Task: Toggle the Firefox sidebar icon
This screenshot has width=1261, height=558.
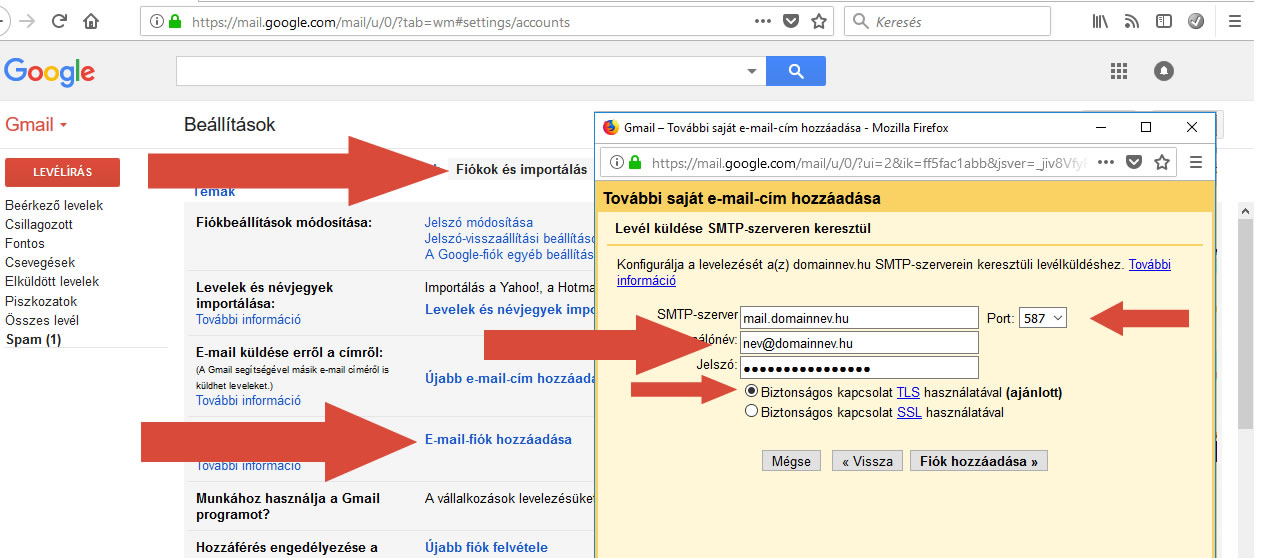Action: click(x=1163, y=21)
